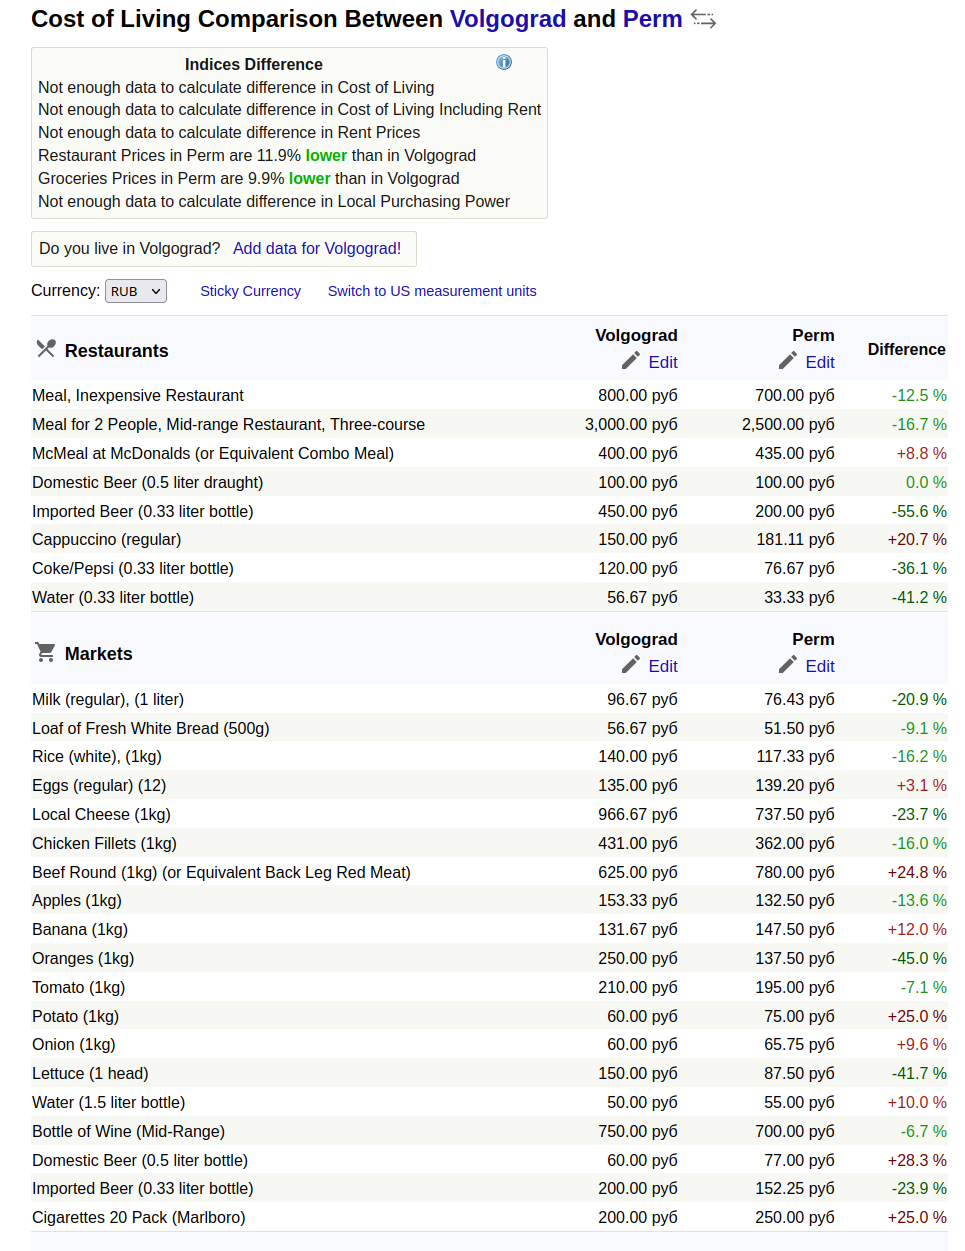Click pencil icon for Volgograd in Markets
Image resolution: width=965 pixels, height=1251 pixels.
coord(630,665)
